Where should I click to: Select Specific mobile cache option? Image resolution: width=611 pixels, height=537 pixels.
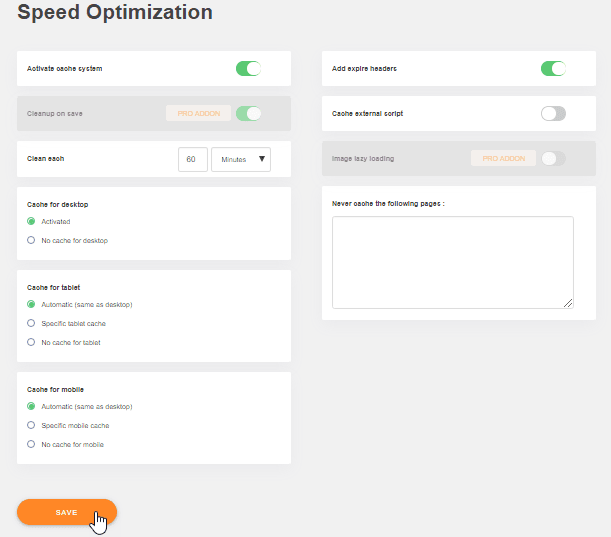pos(32,425)
